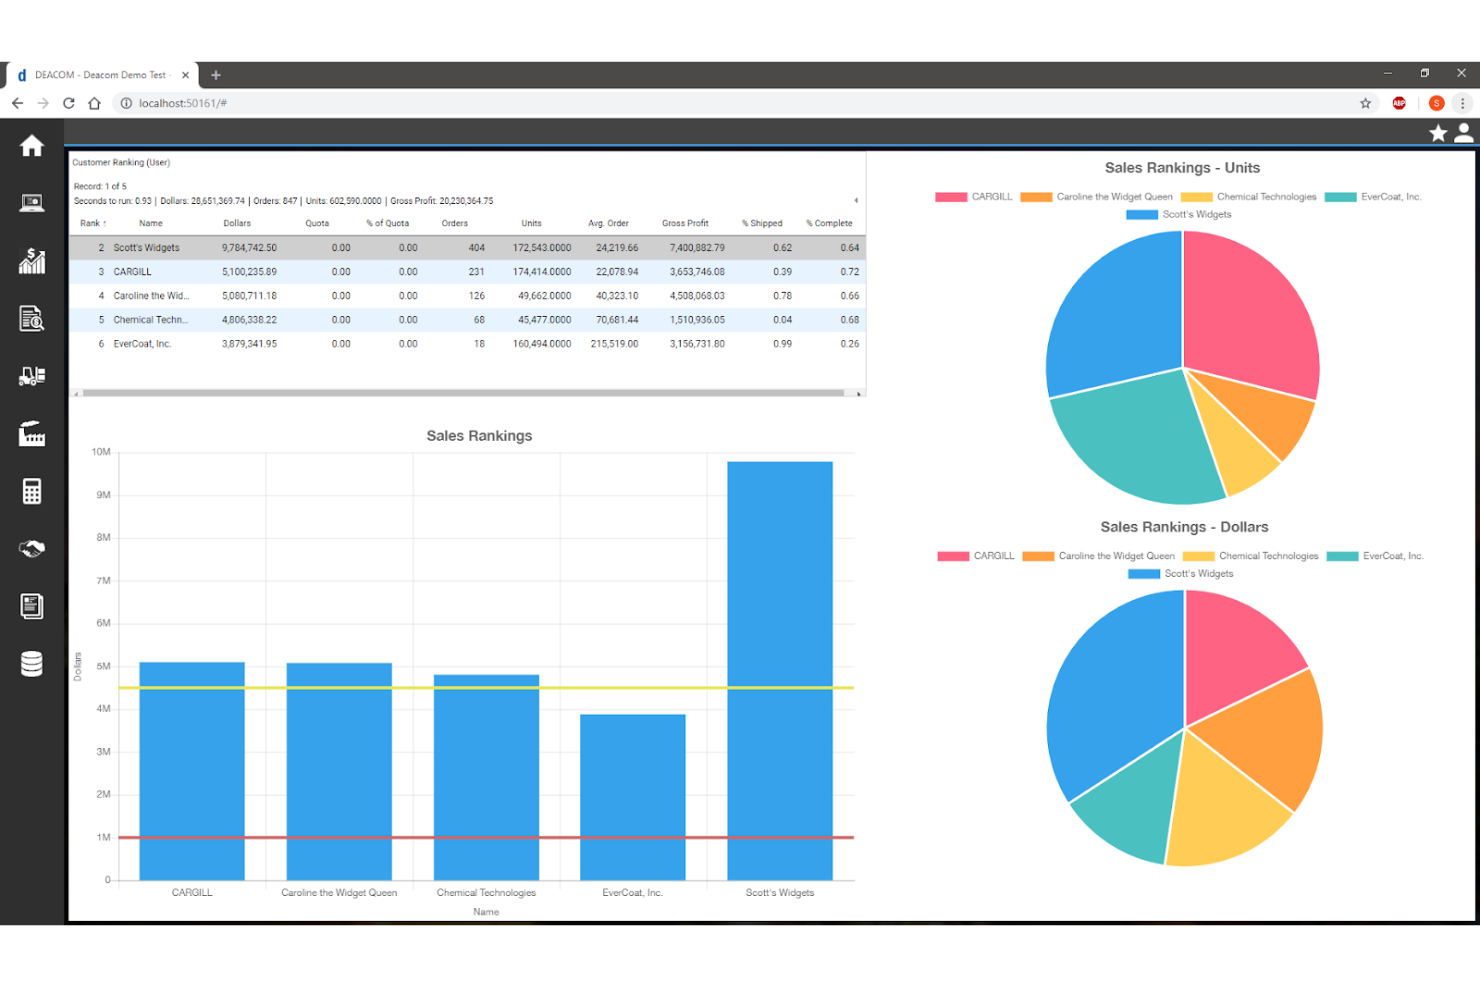Switch to the DEACOM Deacom Demo Test tab
The image size is (1480, 987).
tap(100, 74)
